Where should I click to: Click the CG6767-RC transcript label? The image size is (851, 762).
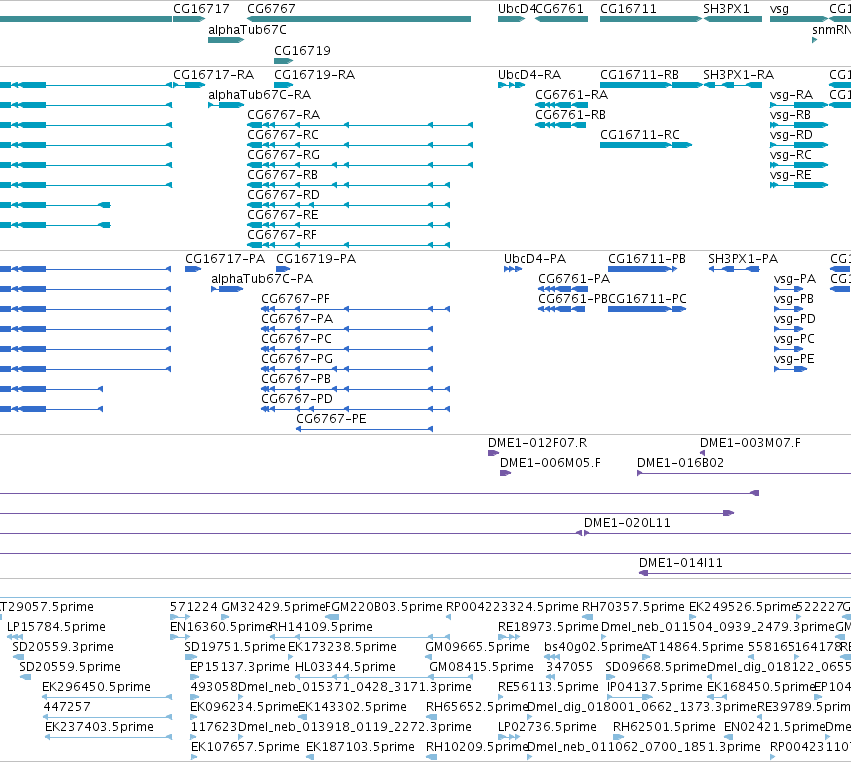pos(283,135)
